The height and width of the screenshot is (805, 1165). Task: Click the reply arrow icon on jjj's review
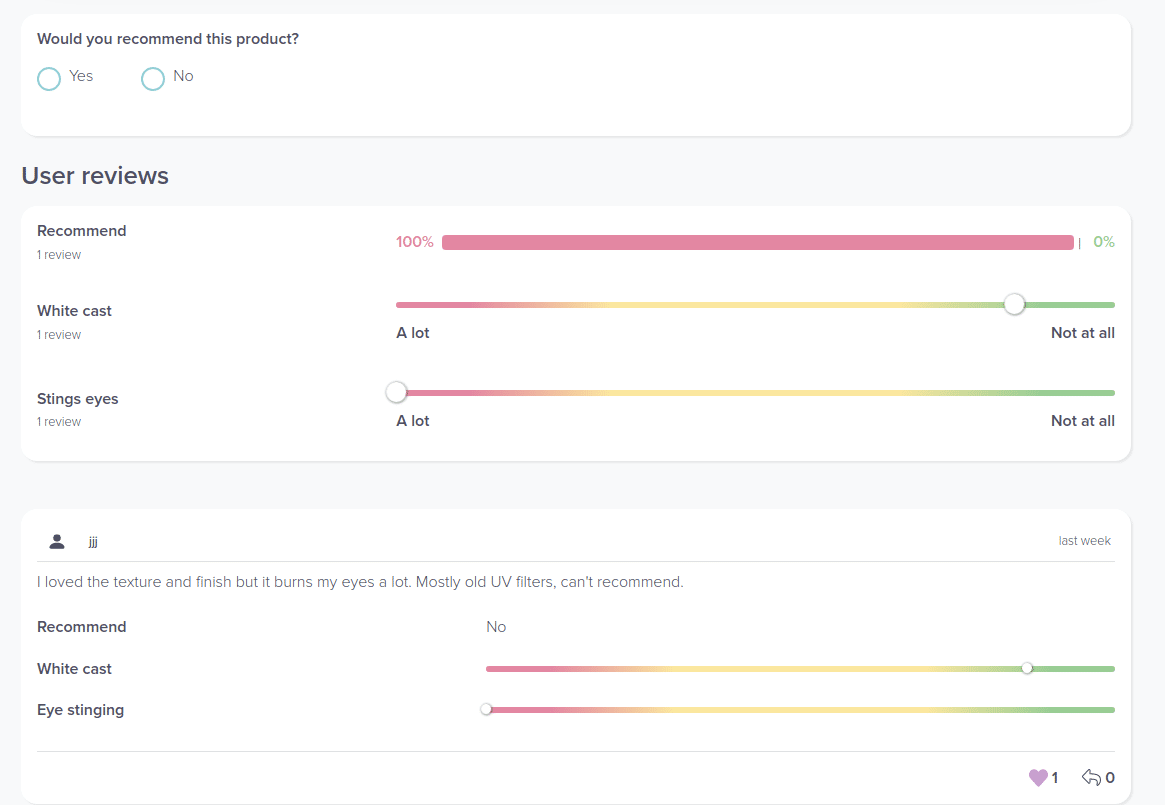coord(1091,777)
